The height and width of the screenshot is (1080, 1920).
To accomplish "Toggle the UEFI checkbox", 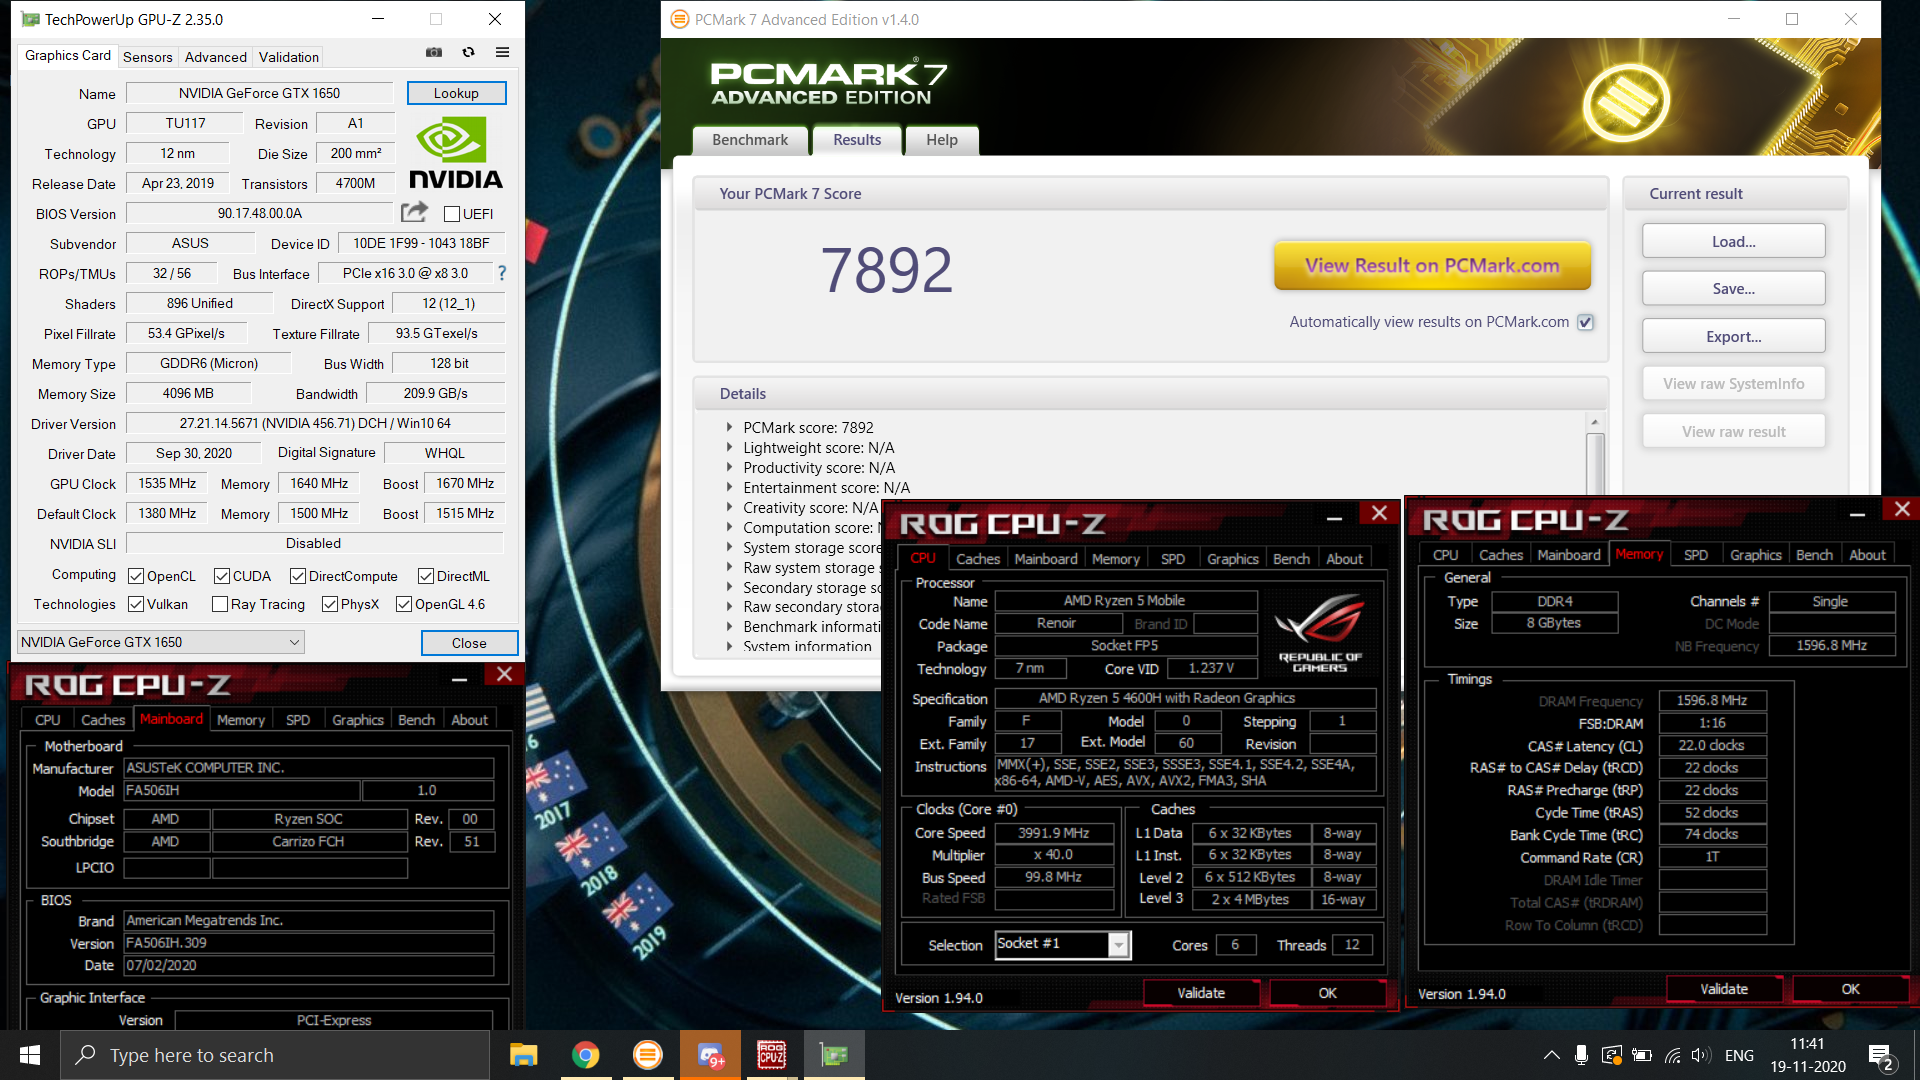I will tap(452, 214).
